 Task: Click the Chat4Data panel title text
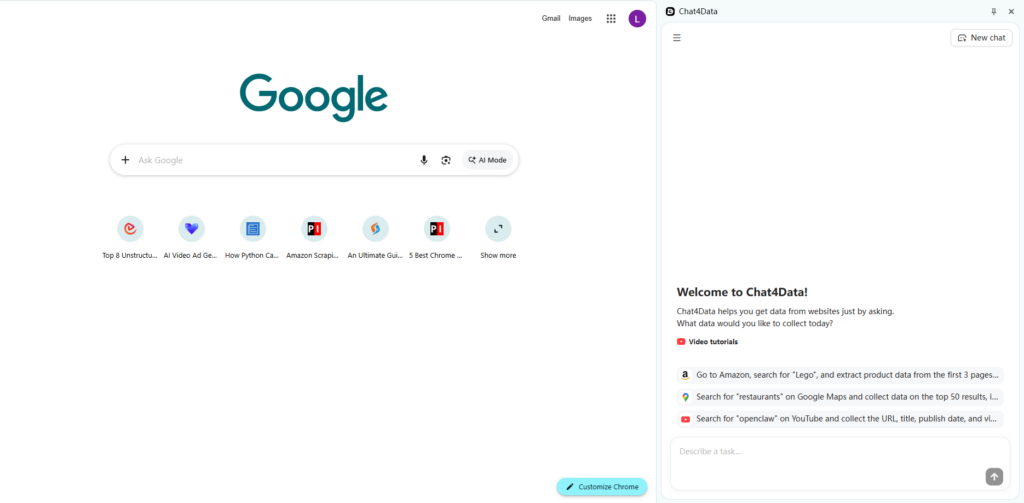(698, 11)
